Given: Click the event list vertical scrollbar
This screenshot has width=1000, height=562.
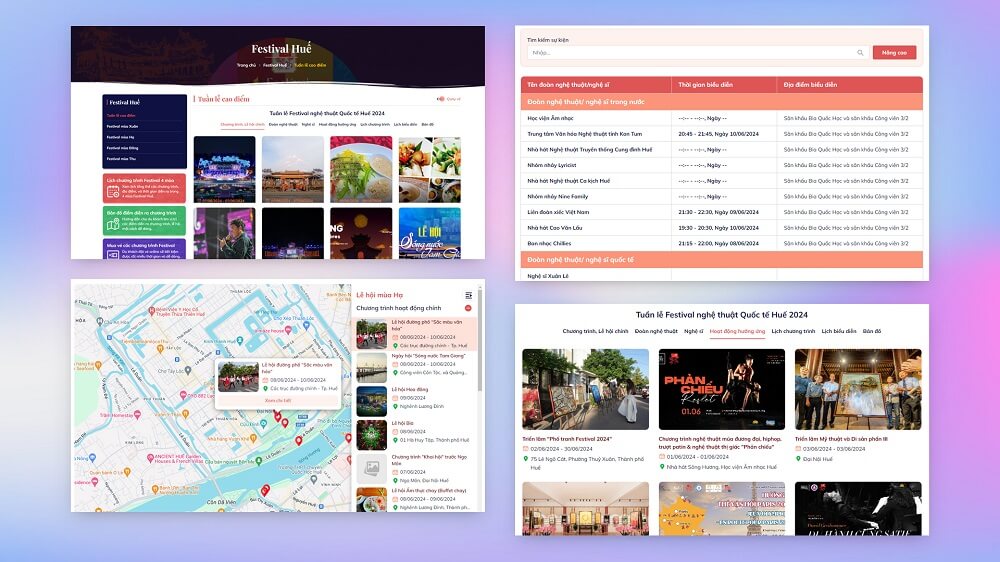Looking at the screenshot, I should (x=480, y=350).
